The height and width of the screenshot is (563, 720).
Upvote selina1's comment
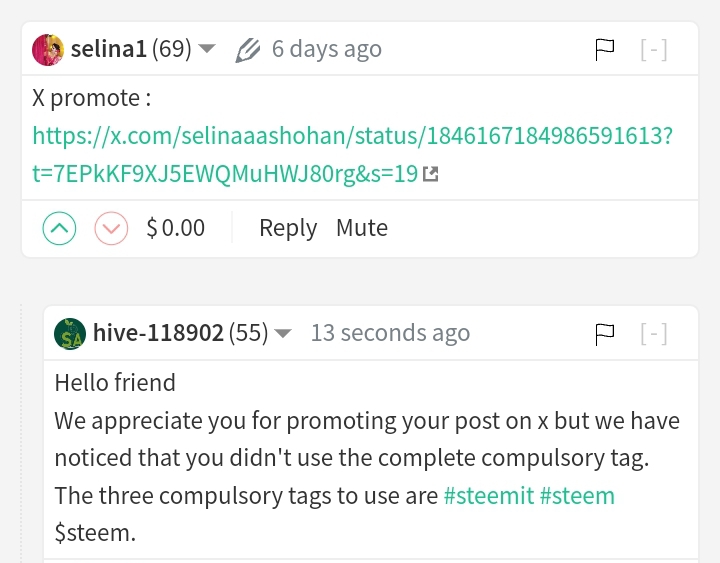tap(59, 228)
